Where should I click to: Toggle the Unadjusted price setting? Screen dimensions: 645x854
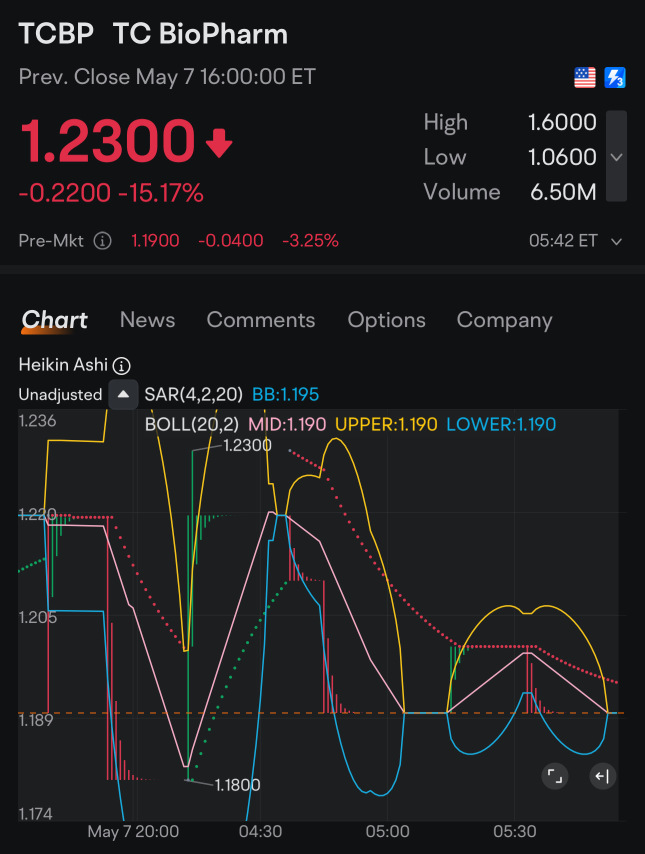coord(60,395)
